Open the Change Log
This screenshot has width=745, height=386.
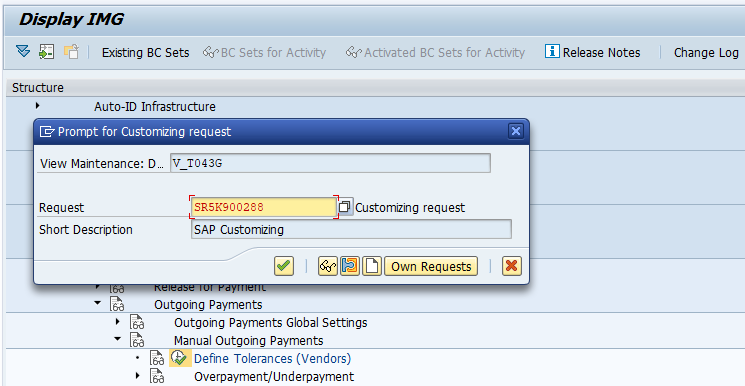(x=706, y=52)
